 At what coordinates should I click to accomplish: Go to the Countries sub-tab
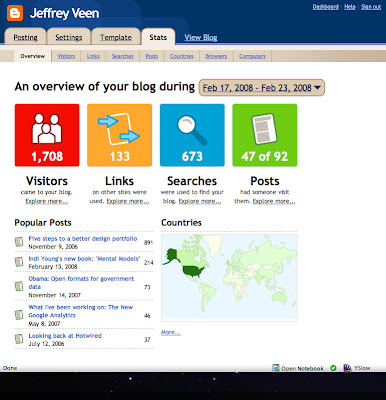[182, 56]
